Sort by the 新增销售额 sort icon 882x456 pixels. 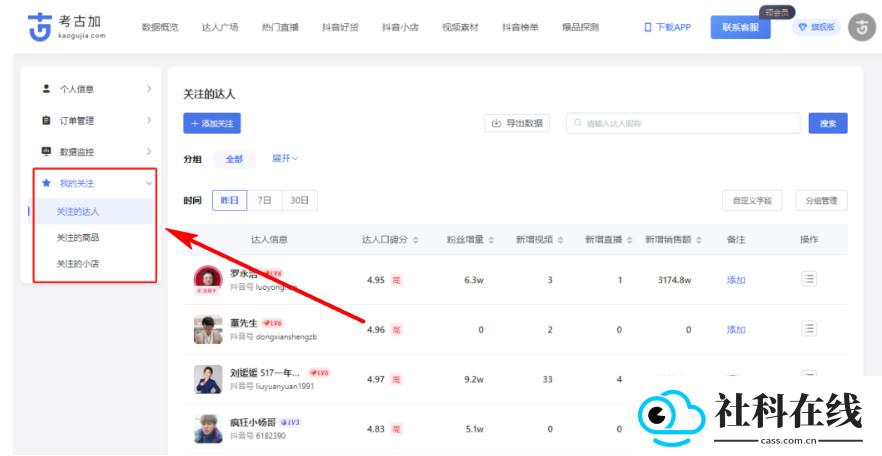699,240
